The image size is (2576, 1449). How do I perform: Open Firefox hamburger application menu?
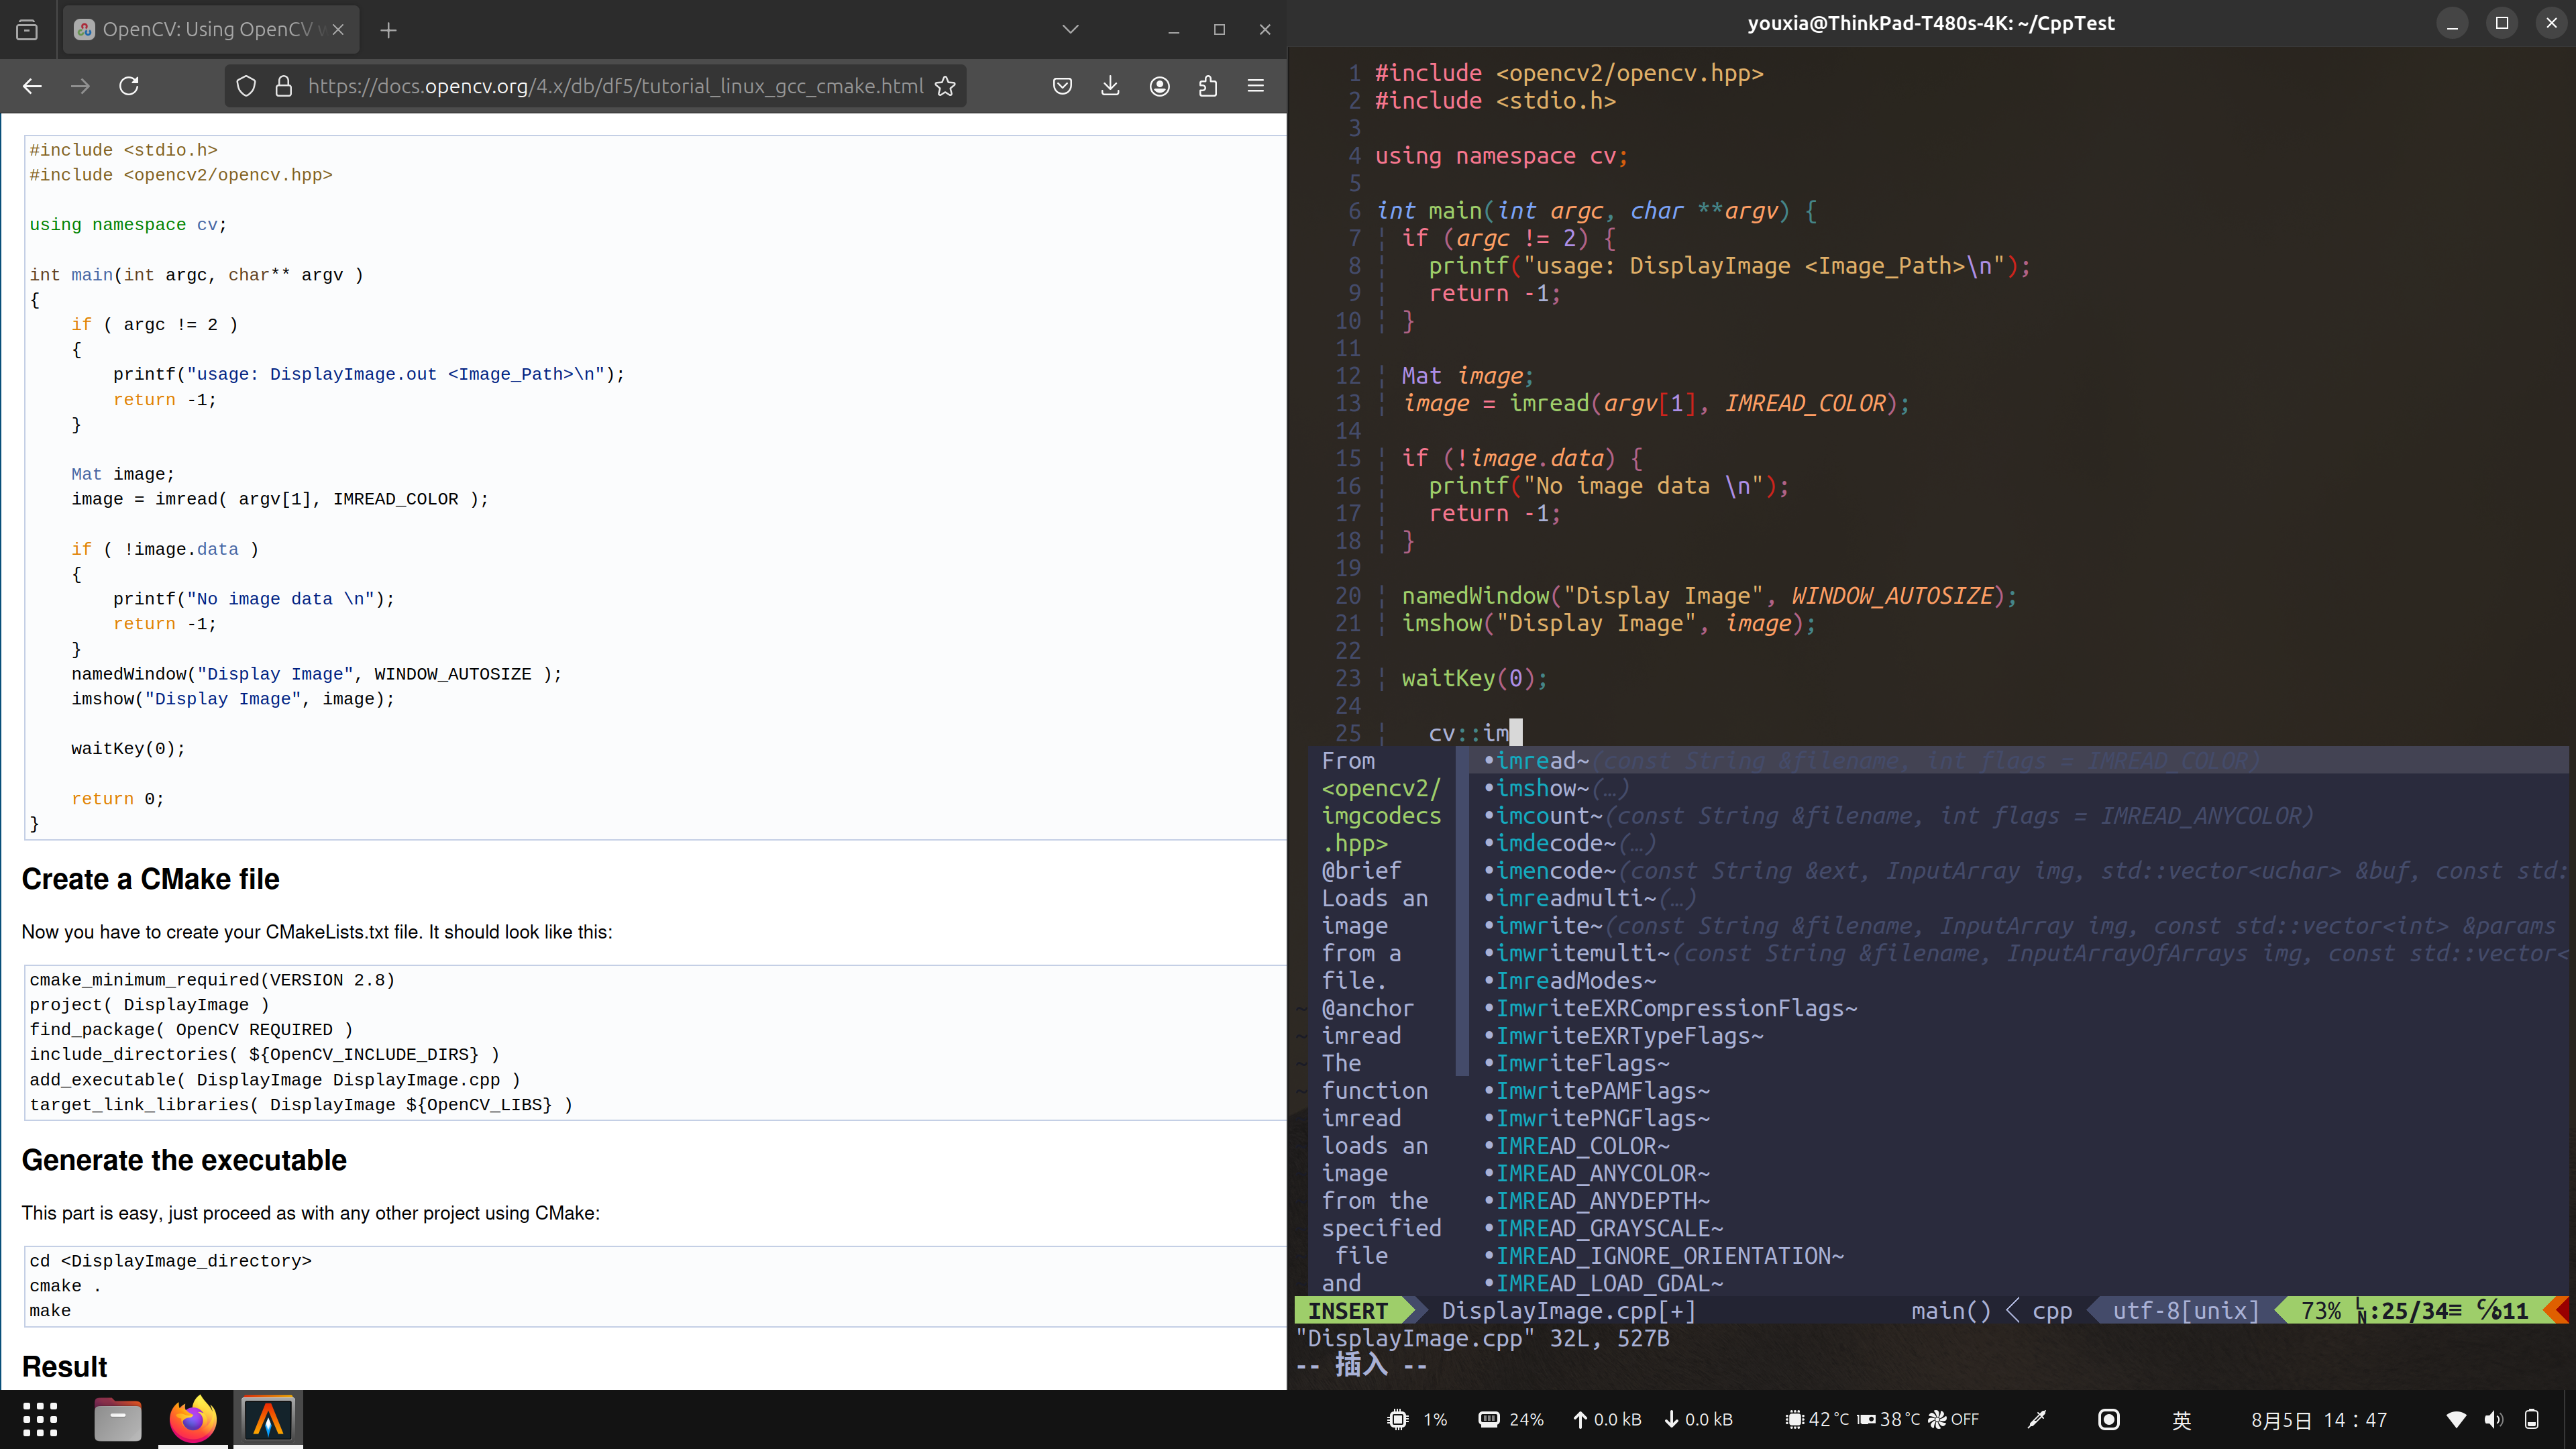1256,86
